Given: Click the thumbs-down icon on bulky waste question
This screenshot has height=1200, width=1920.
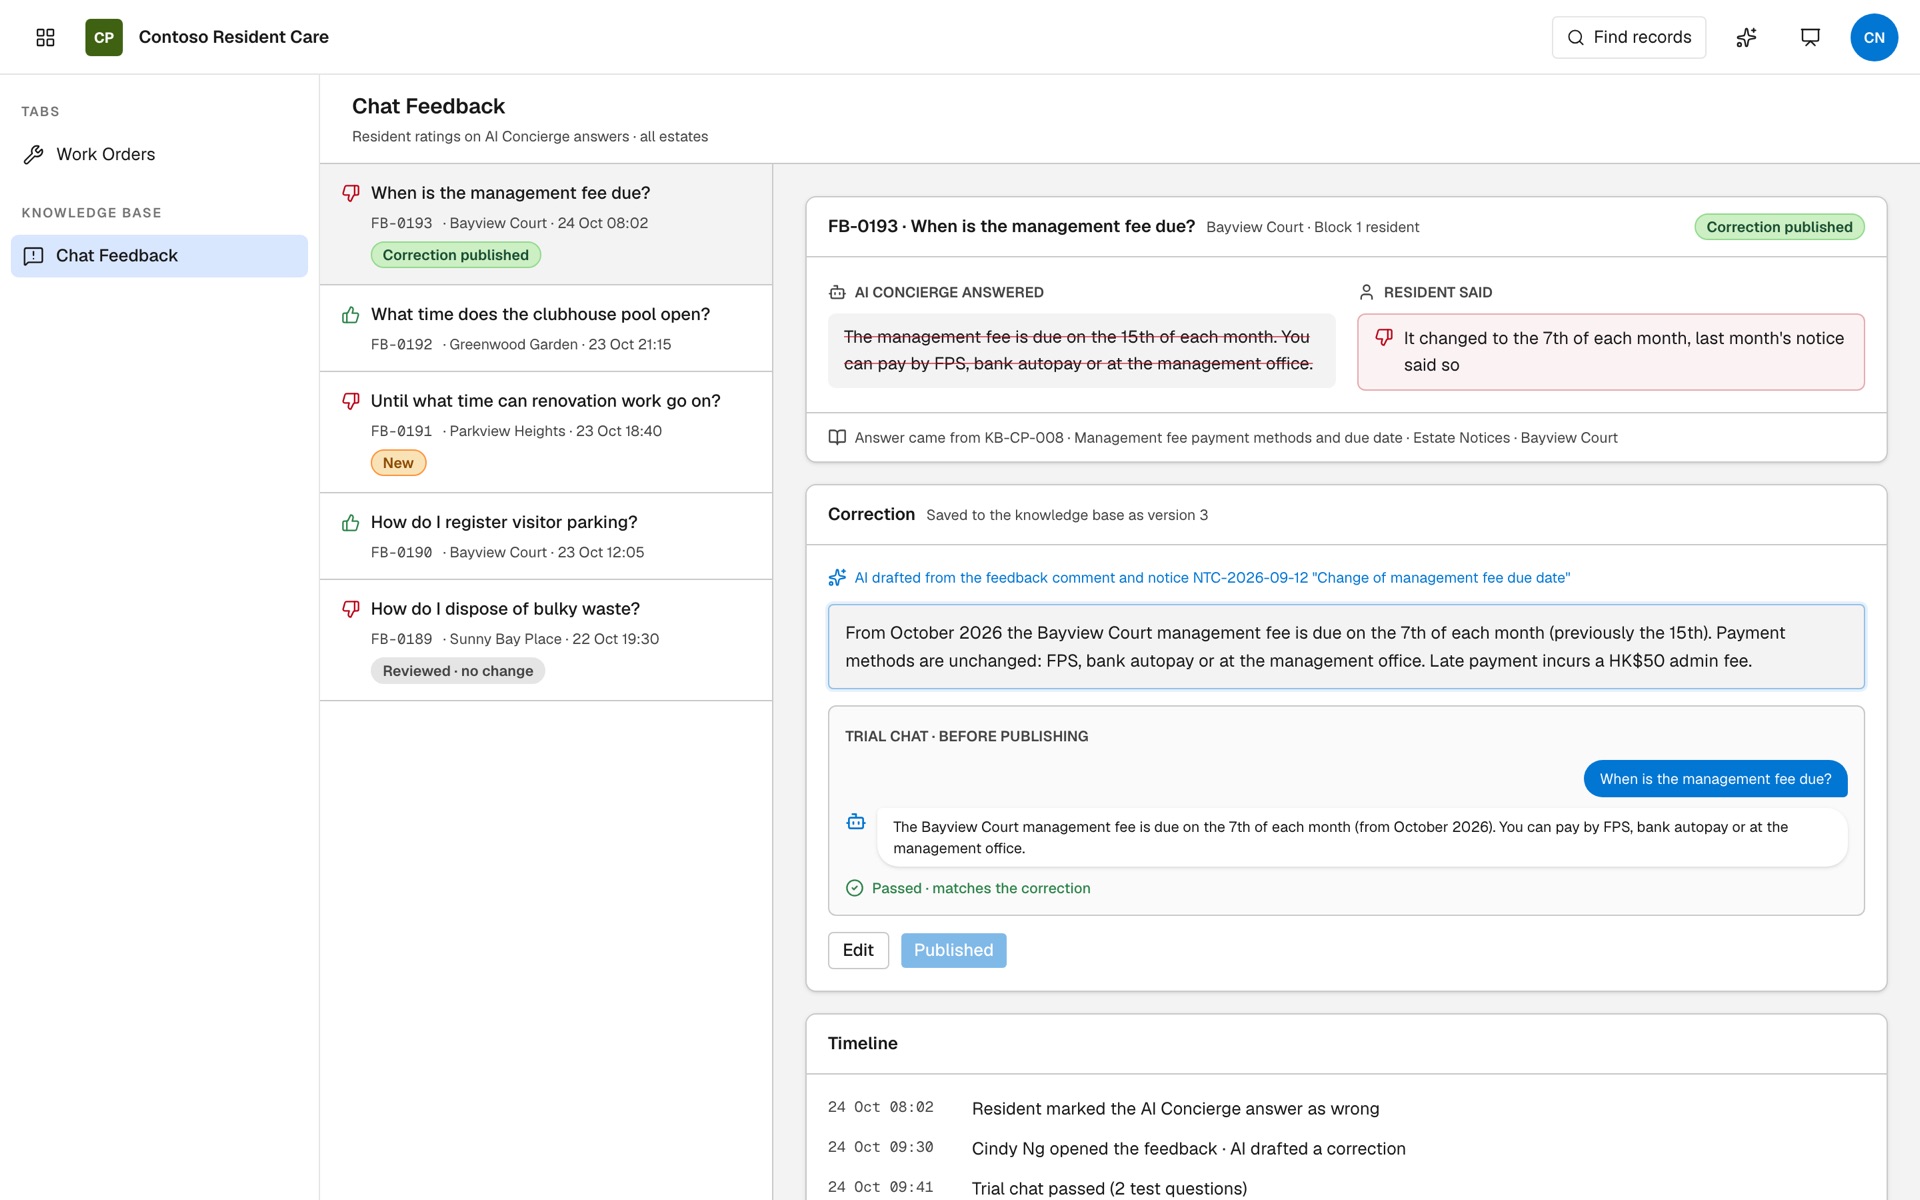Looking at the screenshot, I should [351, 609].
